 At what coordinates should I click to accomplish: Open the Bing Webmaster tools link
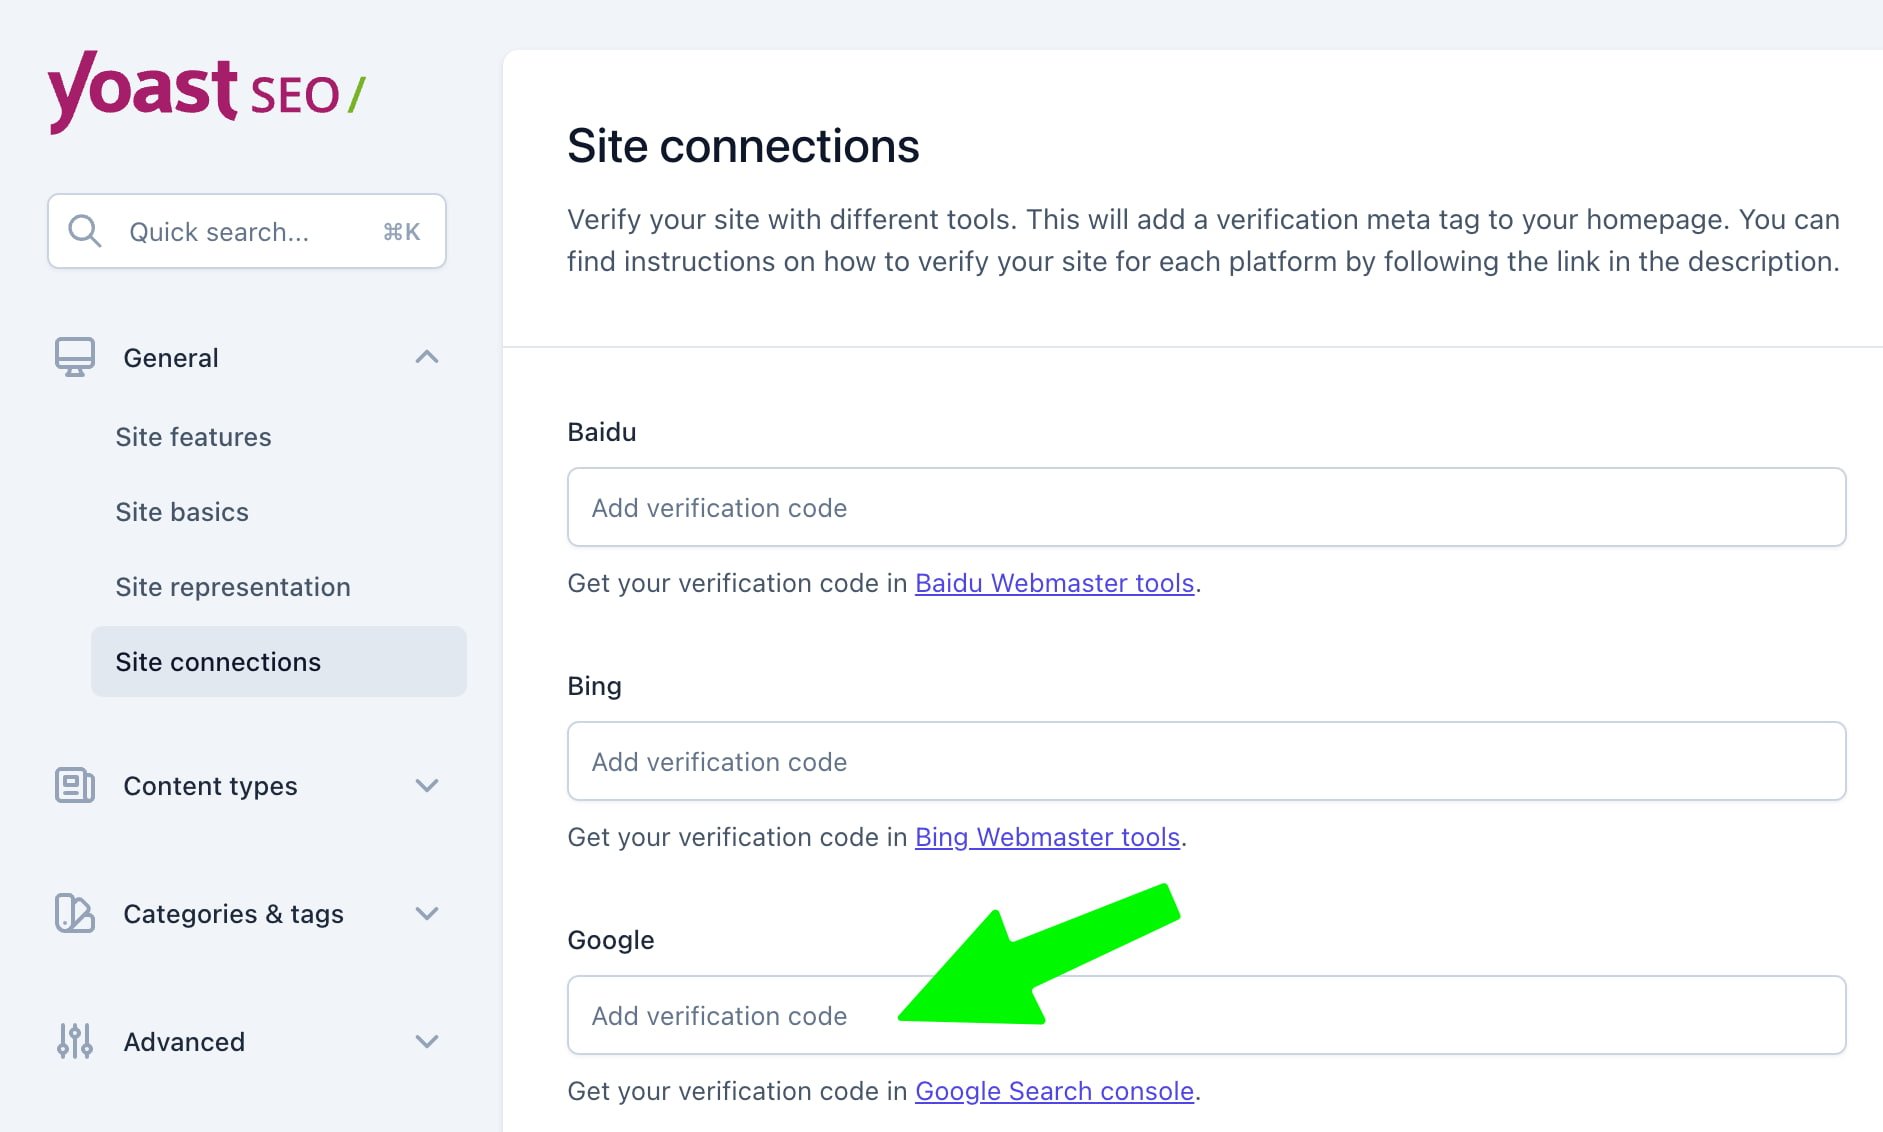click(1048, 837)
